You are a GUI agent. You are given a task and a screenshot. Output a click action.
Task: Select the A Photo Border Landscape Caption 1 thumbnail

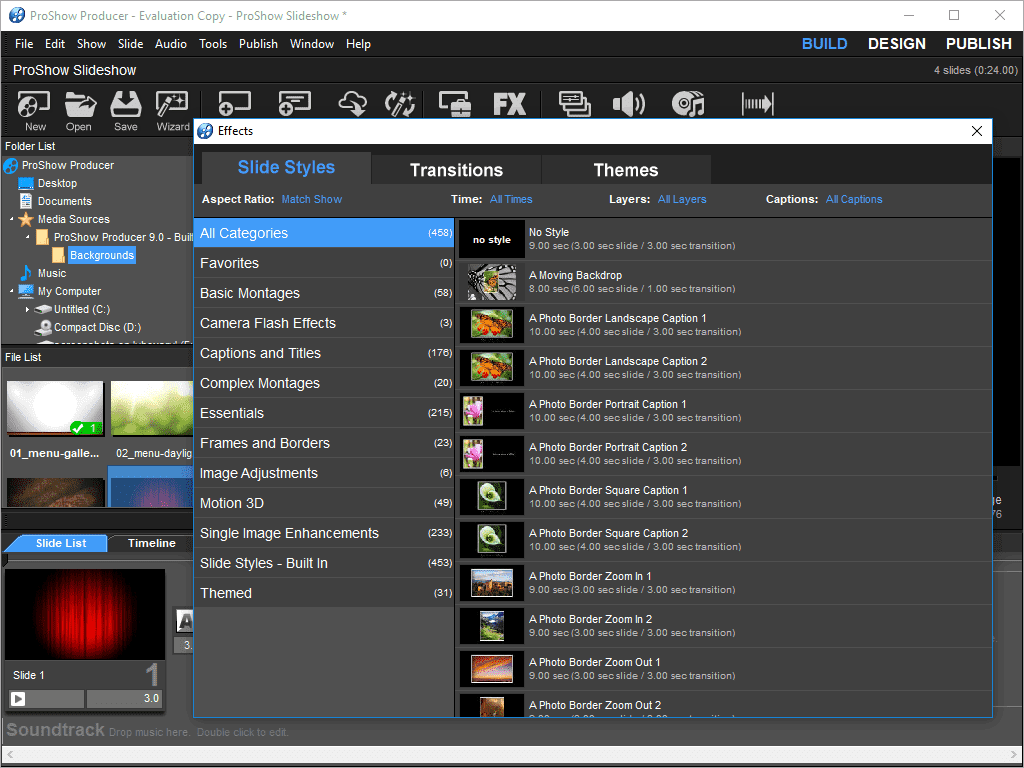click(492, 325)
